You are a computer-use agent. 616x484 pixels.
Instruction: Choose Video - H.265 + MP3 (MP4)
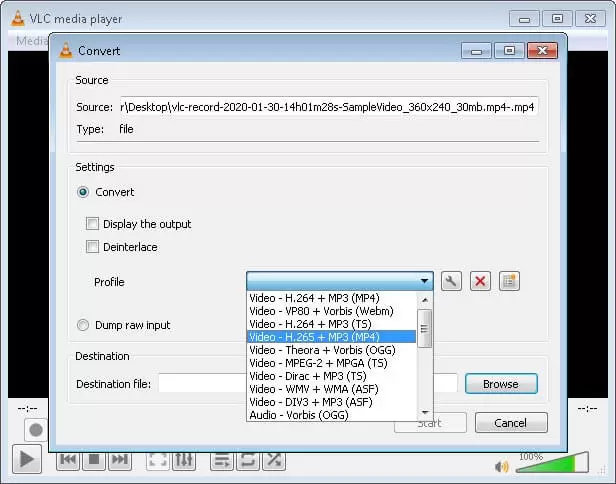tap(331, 337)
